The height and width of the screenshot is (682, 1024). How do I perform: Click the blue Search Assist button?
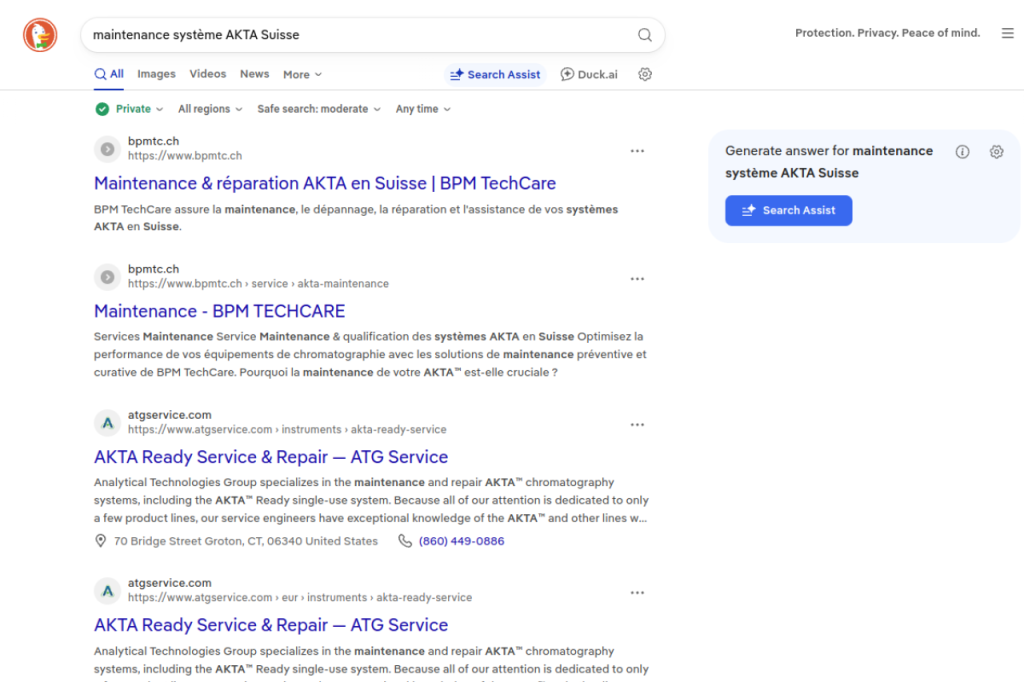[788, 210]
